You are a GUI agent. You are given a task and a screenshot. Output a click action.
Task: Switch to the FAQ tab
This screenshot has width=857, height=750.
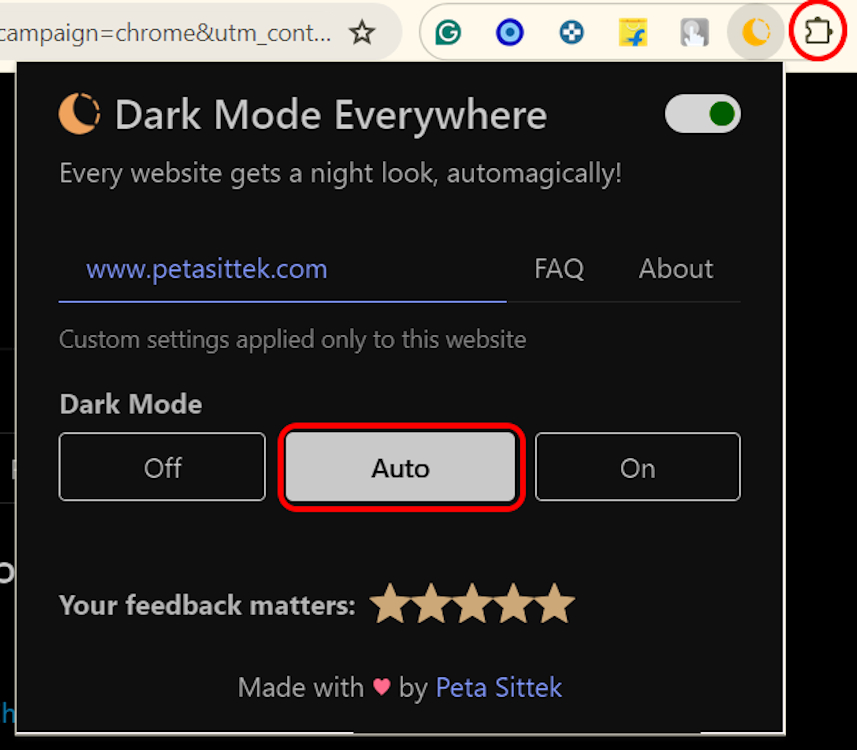tap(559, 268)
